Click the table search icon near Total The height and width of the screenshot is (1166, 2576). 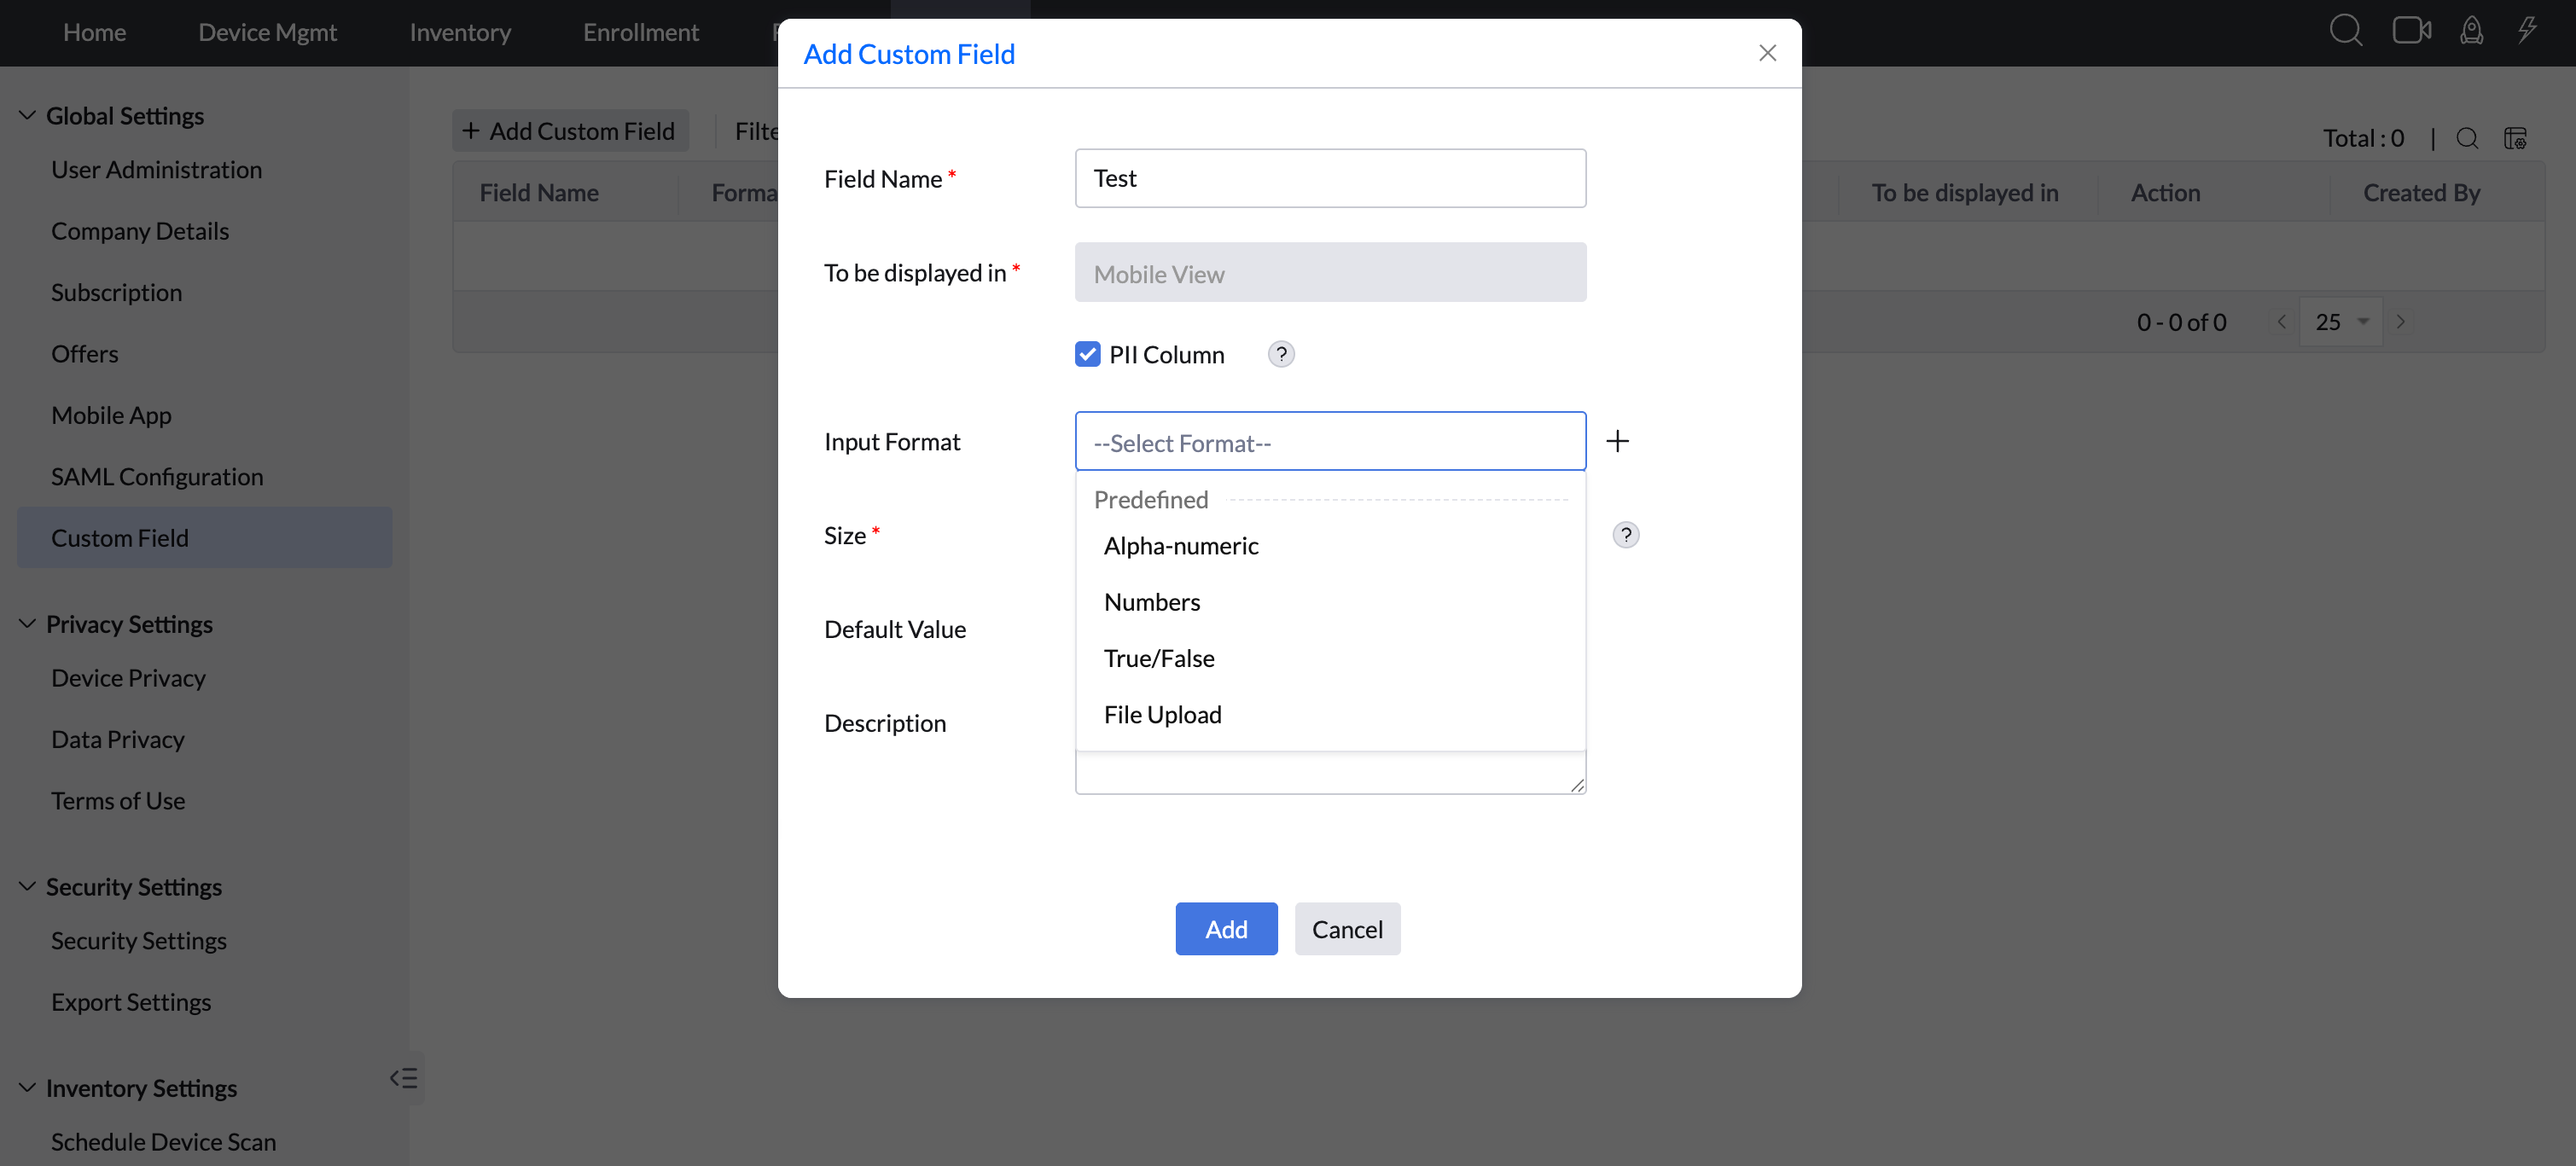[x=2466, y=138]
